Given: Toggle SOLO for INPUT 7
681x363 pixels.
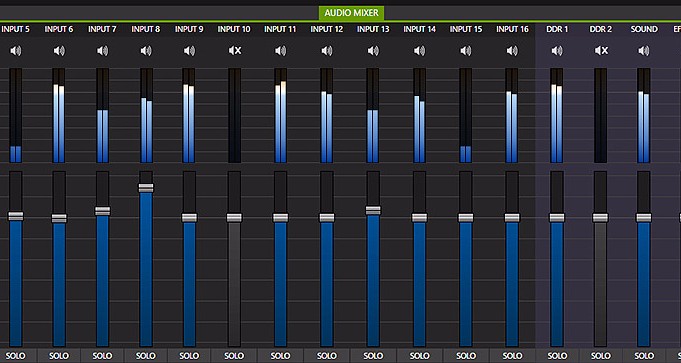Looking at the screenshot, I should 102,356.
